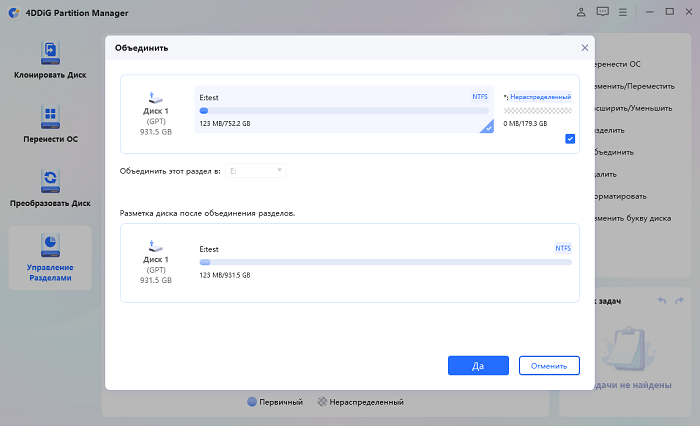
Task: Click the Отменить button
Action: 549,366
